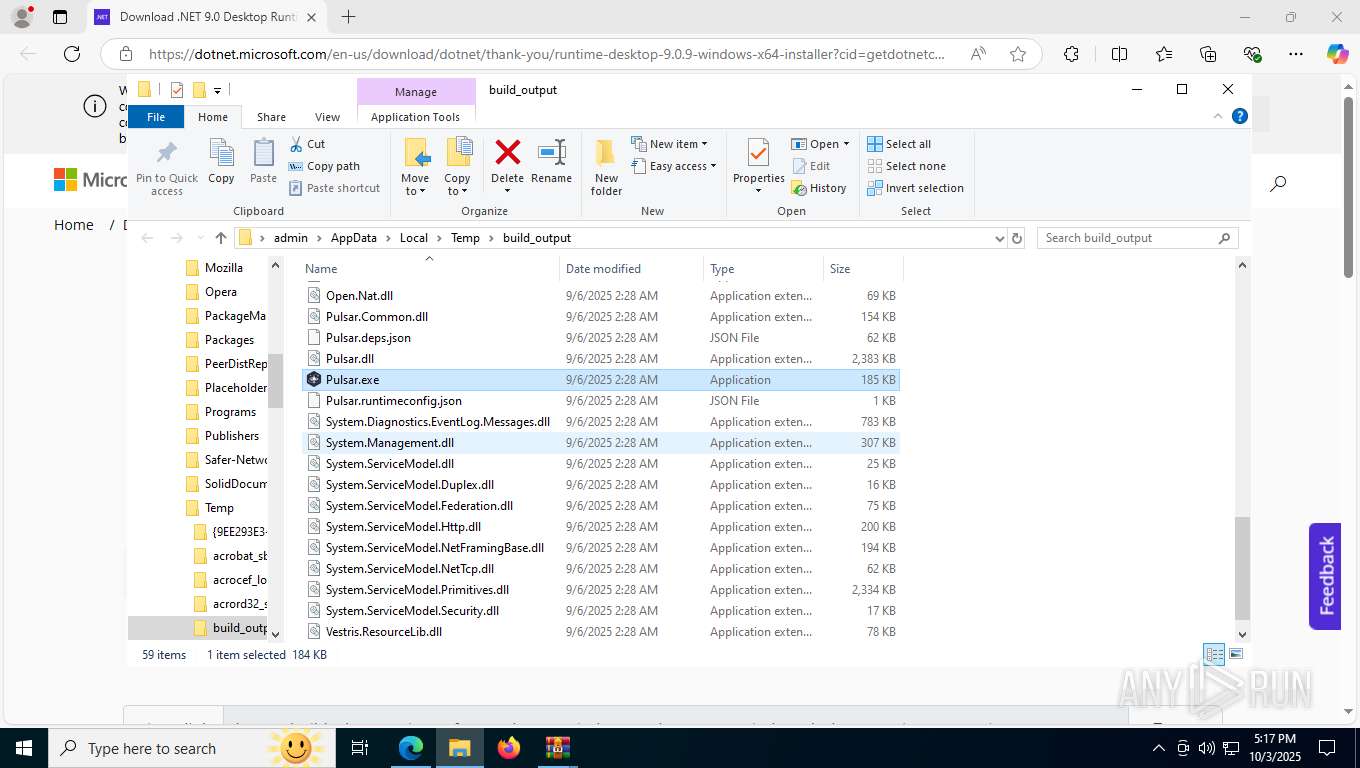Click the Home ribbon tab
The image size is (1360, 768).
pos(213,117)
